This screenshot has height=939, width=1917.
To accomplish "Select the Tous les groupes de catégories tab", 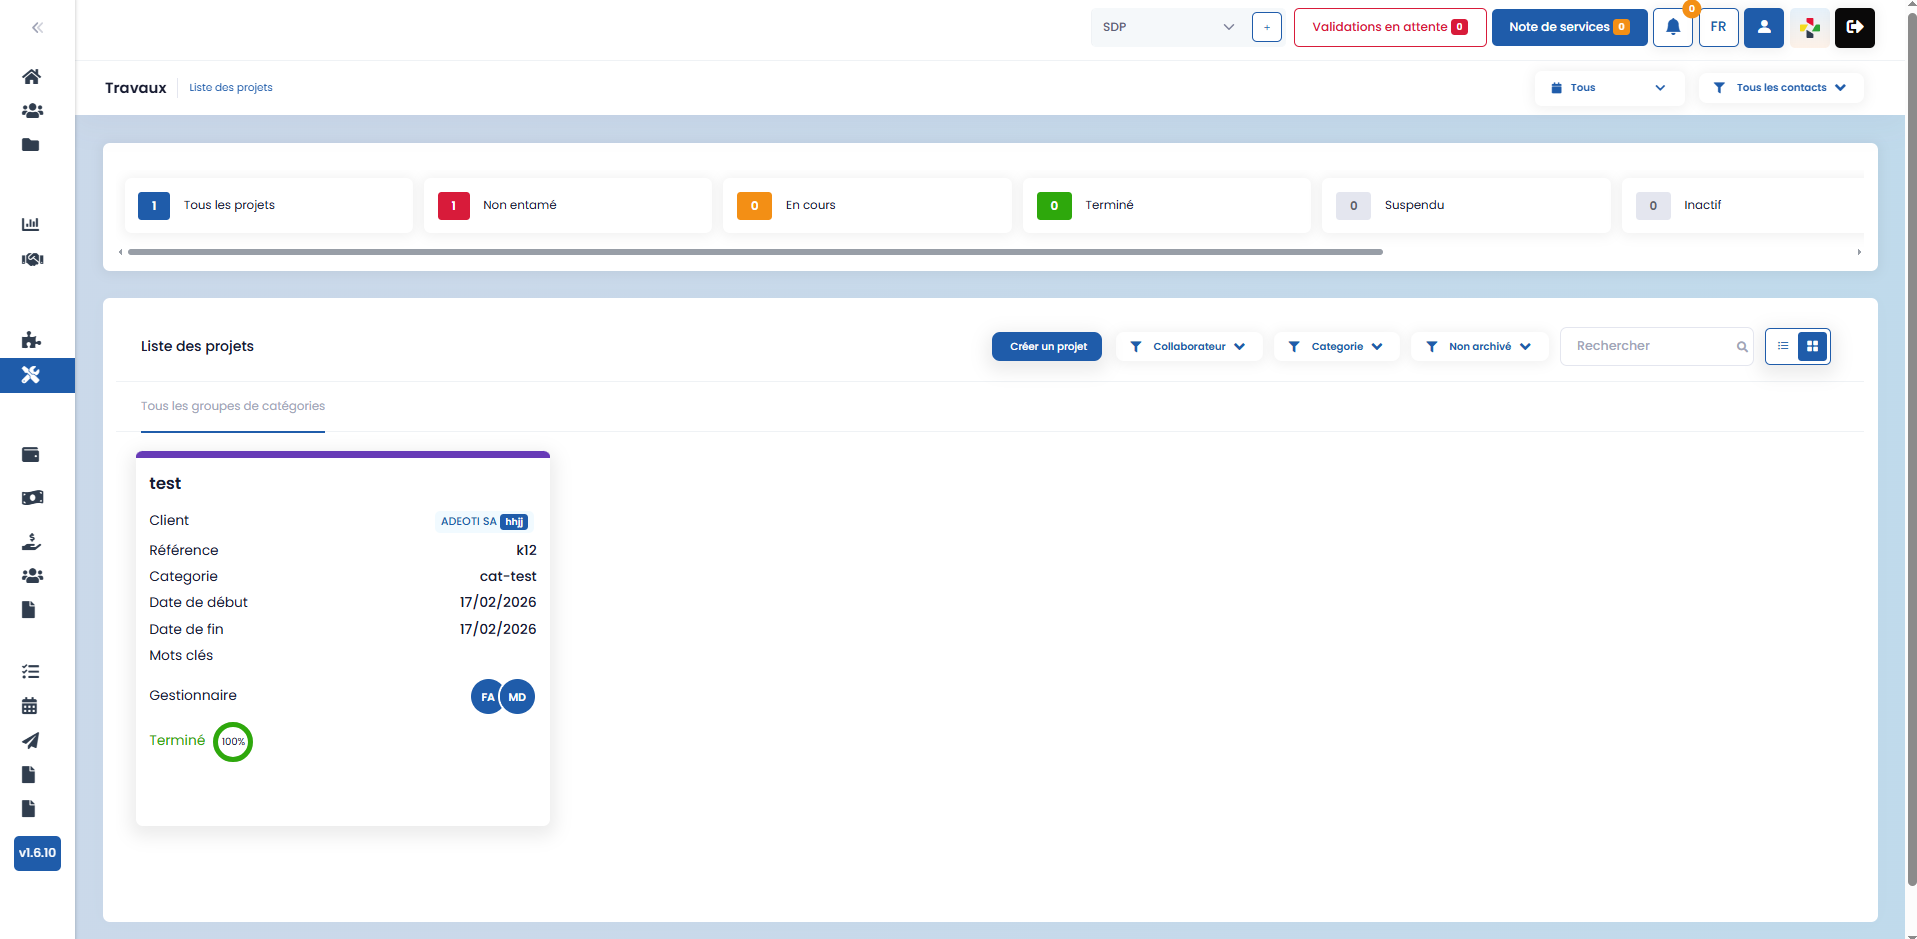I will (x=233, y=406).
